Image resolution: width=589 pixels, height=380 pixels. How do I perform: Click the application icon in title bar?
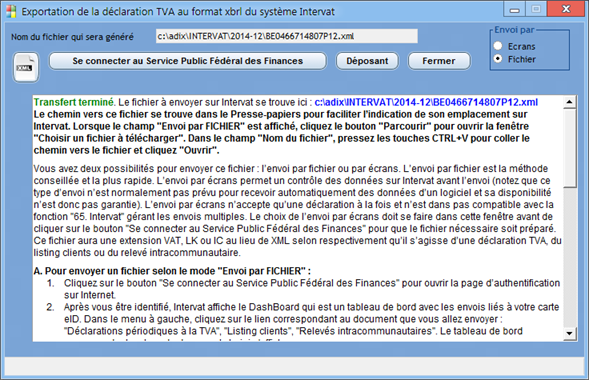coord(11,12)
